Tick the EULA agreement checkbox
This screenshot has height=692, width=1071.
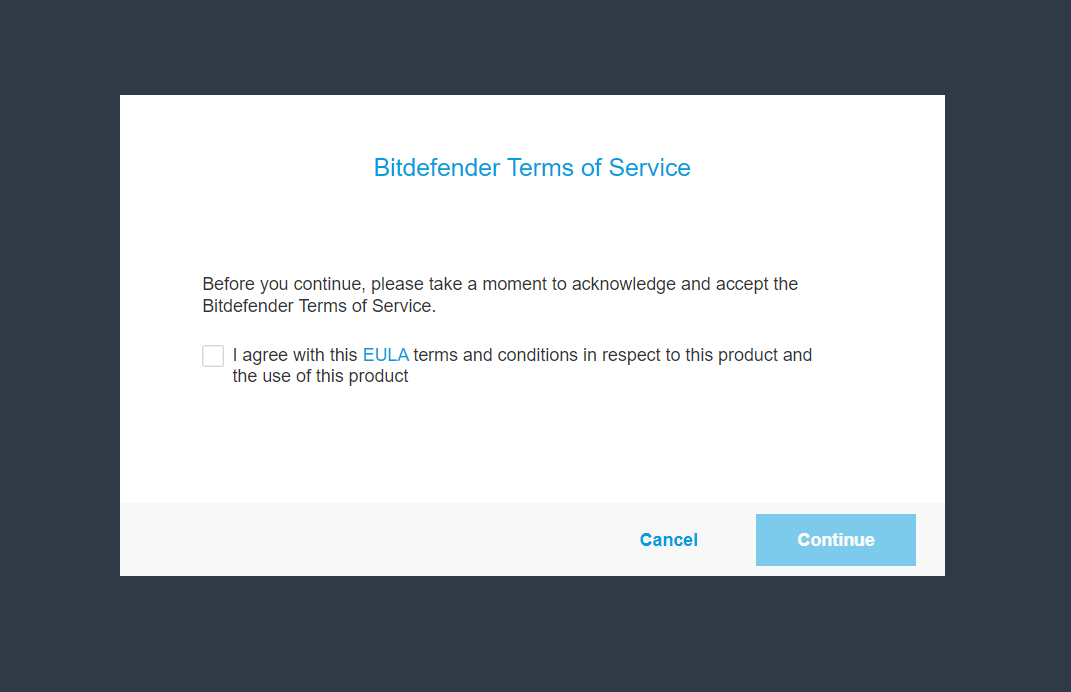tap(212, 356)
